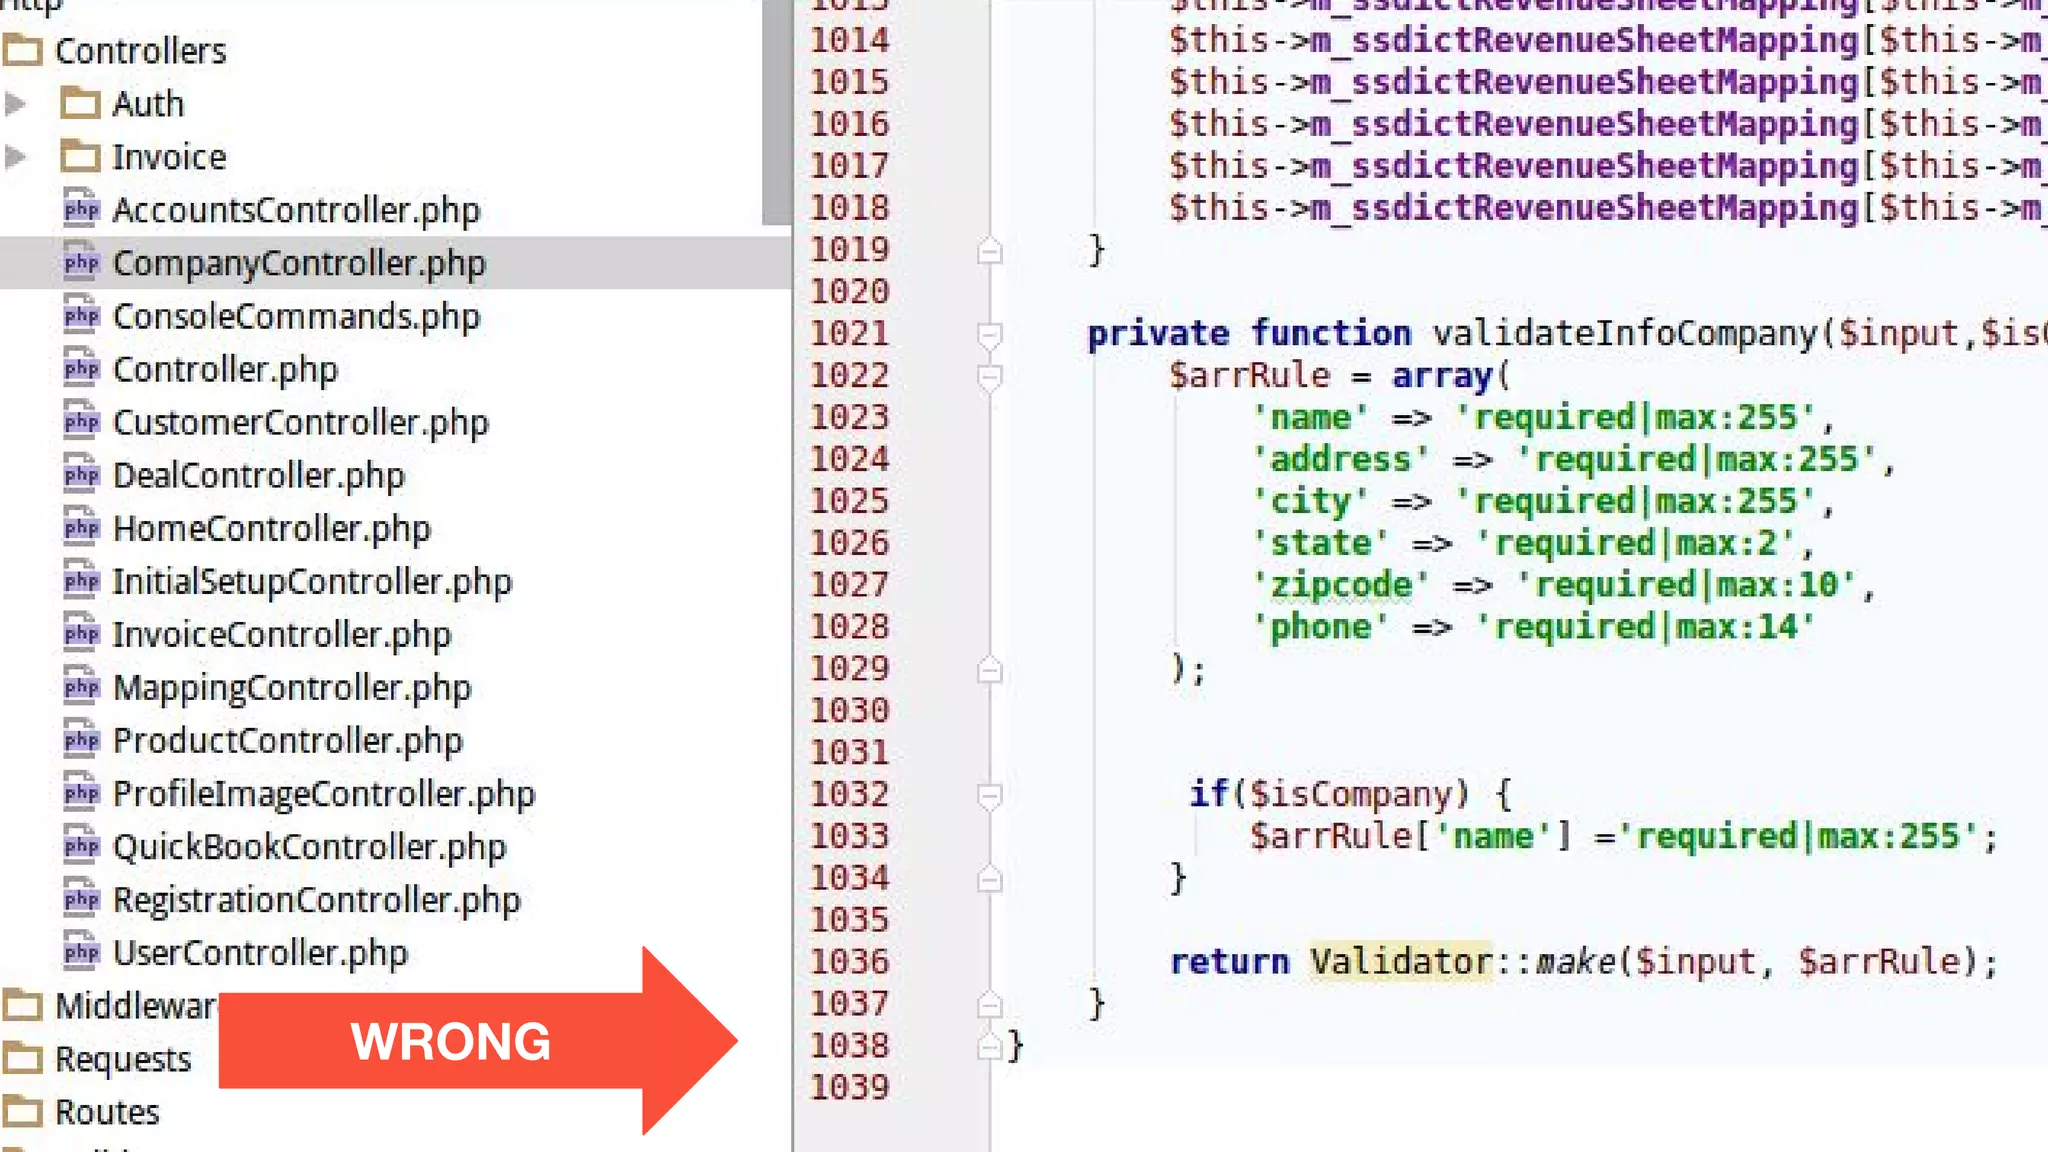Screen dimensions: 2048x1152
Task: Expand the Invoice folder arrow
Action: pyautogui.click(x=15, y=157)
